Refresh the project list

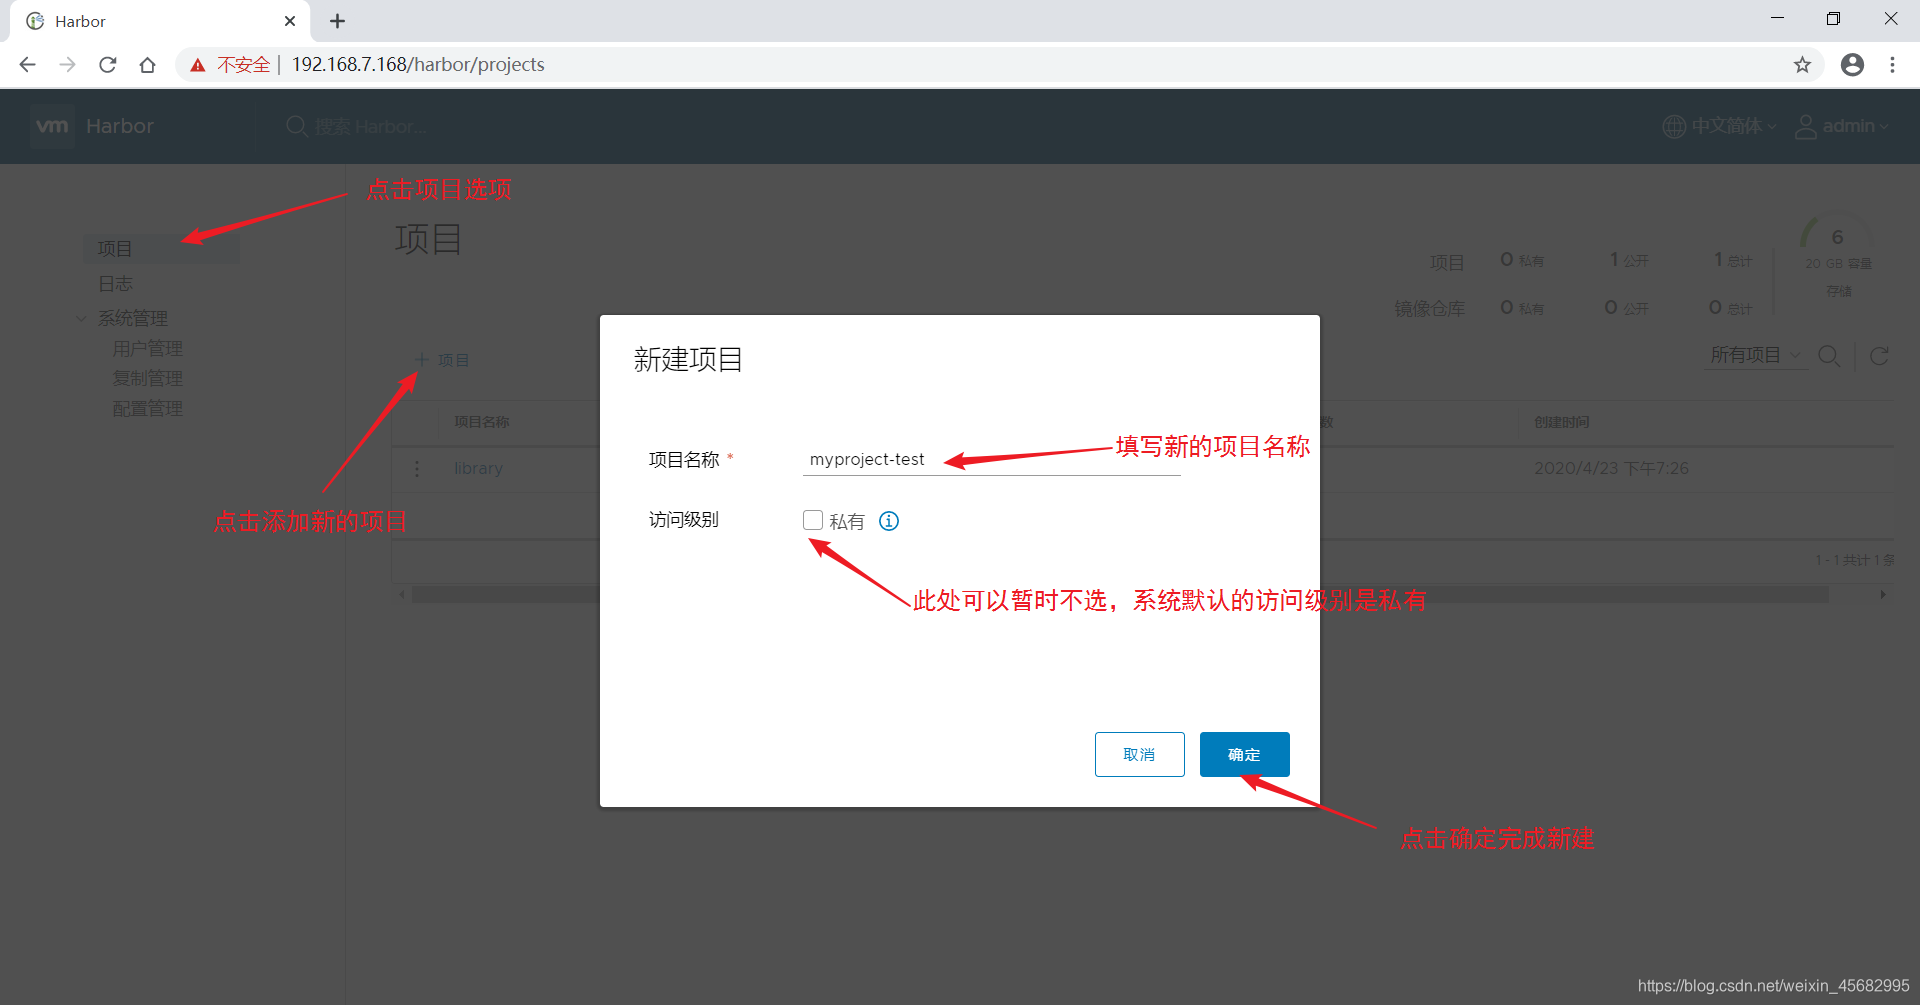(1879, 356)
